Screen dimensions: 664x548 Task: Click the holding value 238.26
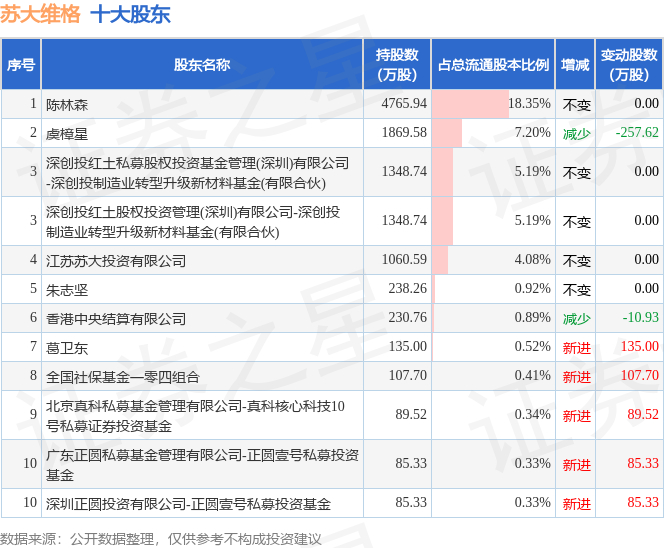(x=408, y=289)
